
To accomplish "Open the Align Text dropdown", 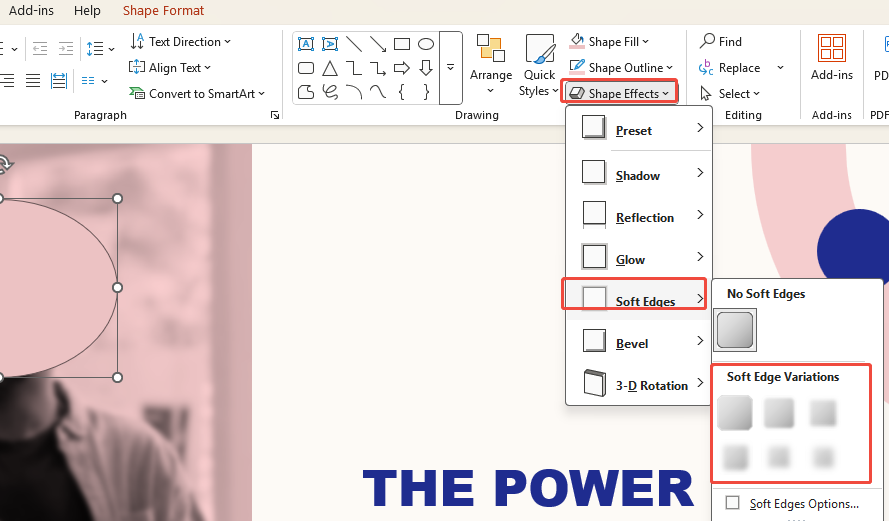I will [170, 67].
